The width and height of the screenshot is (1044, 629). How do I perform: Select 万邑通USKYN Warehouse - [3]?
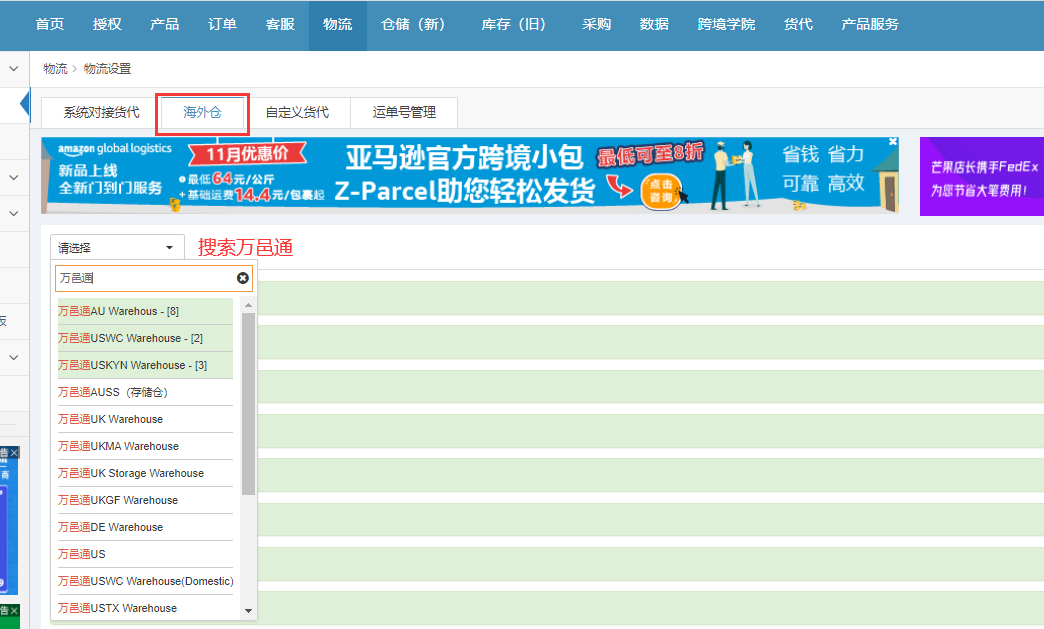[145, 365]
